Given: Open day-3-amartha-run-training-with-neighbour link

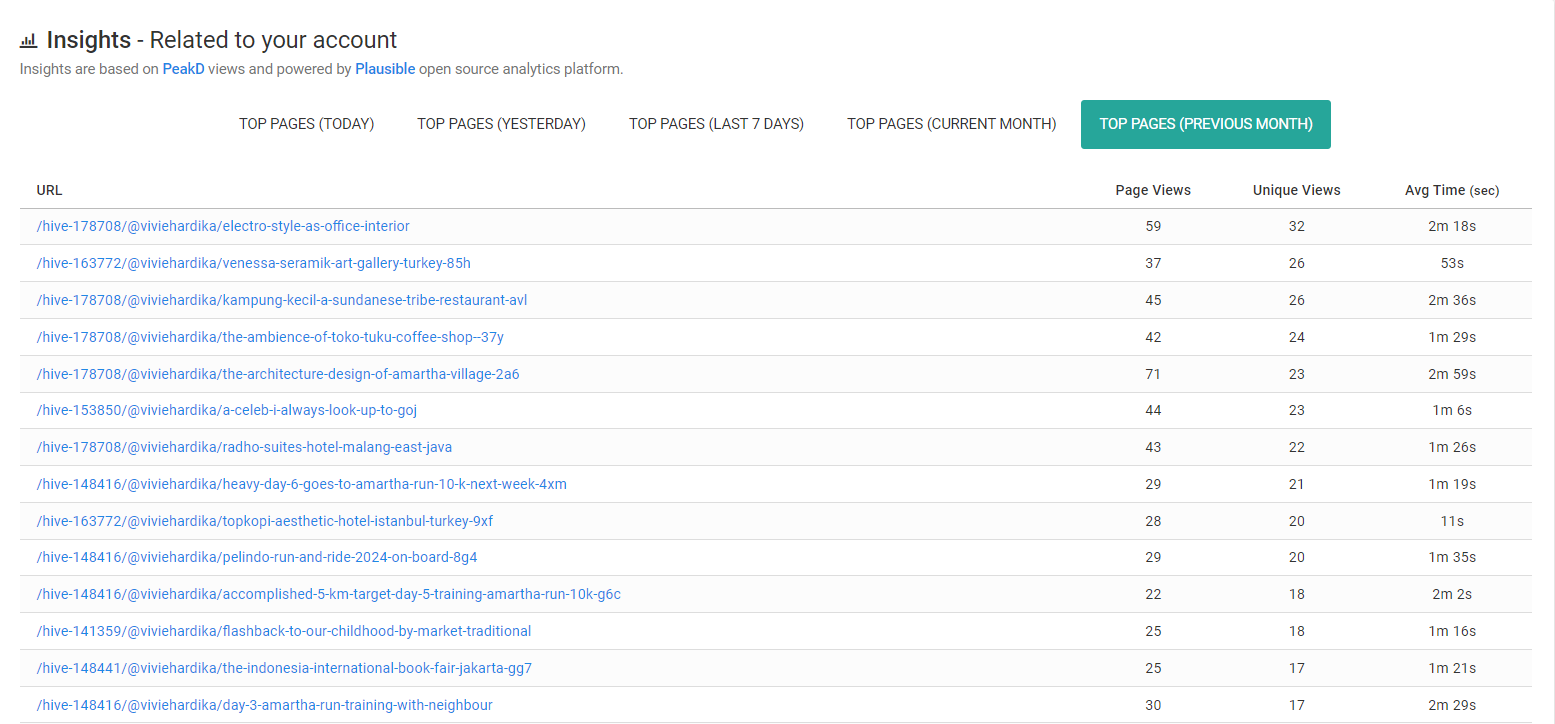Looking at the screenshot, I should point(265,705).
